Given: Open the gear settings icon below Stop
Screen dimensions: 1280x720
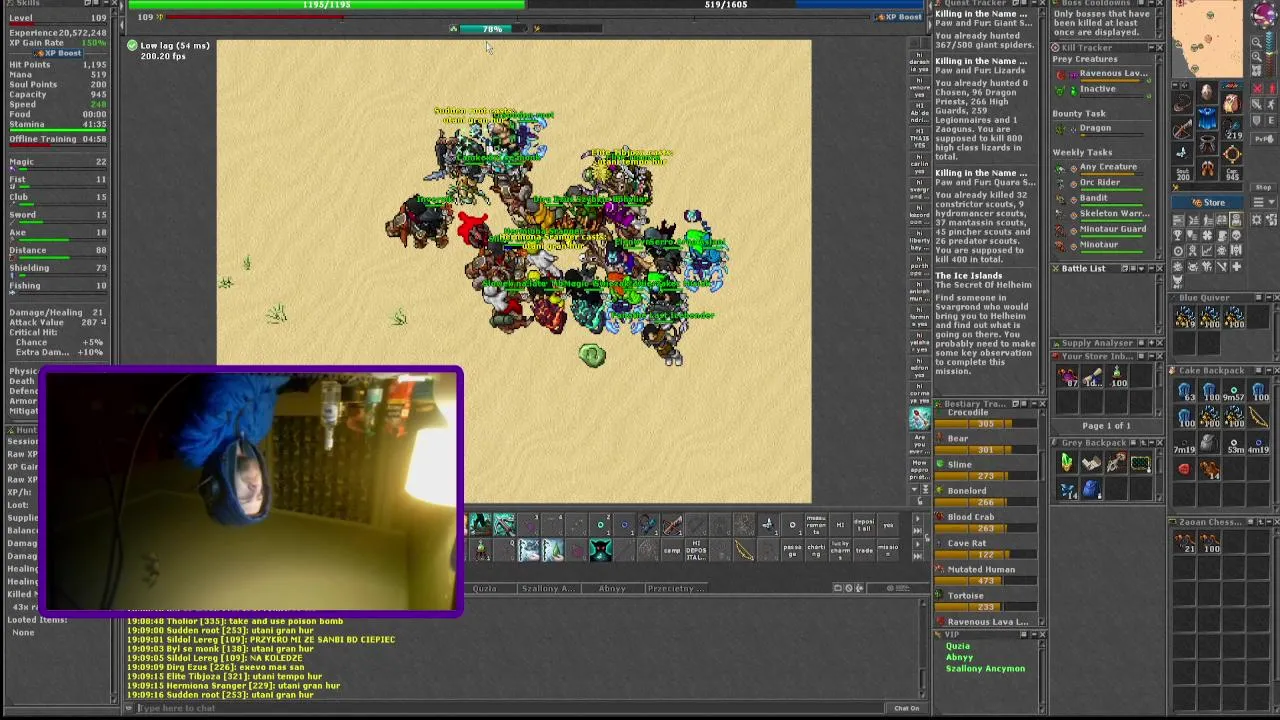Looking at the screenshot, I should 1256,219.
